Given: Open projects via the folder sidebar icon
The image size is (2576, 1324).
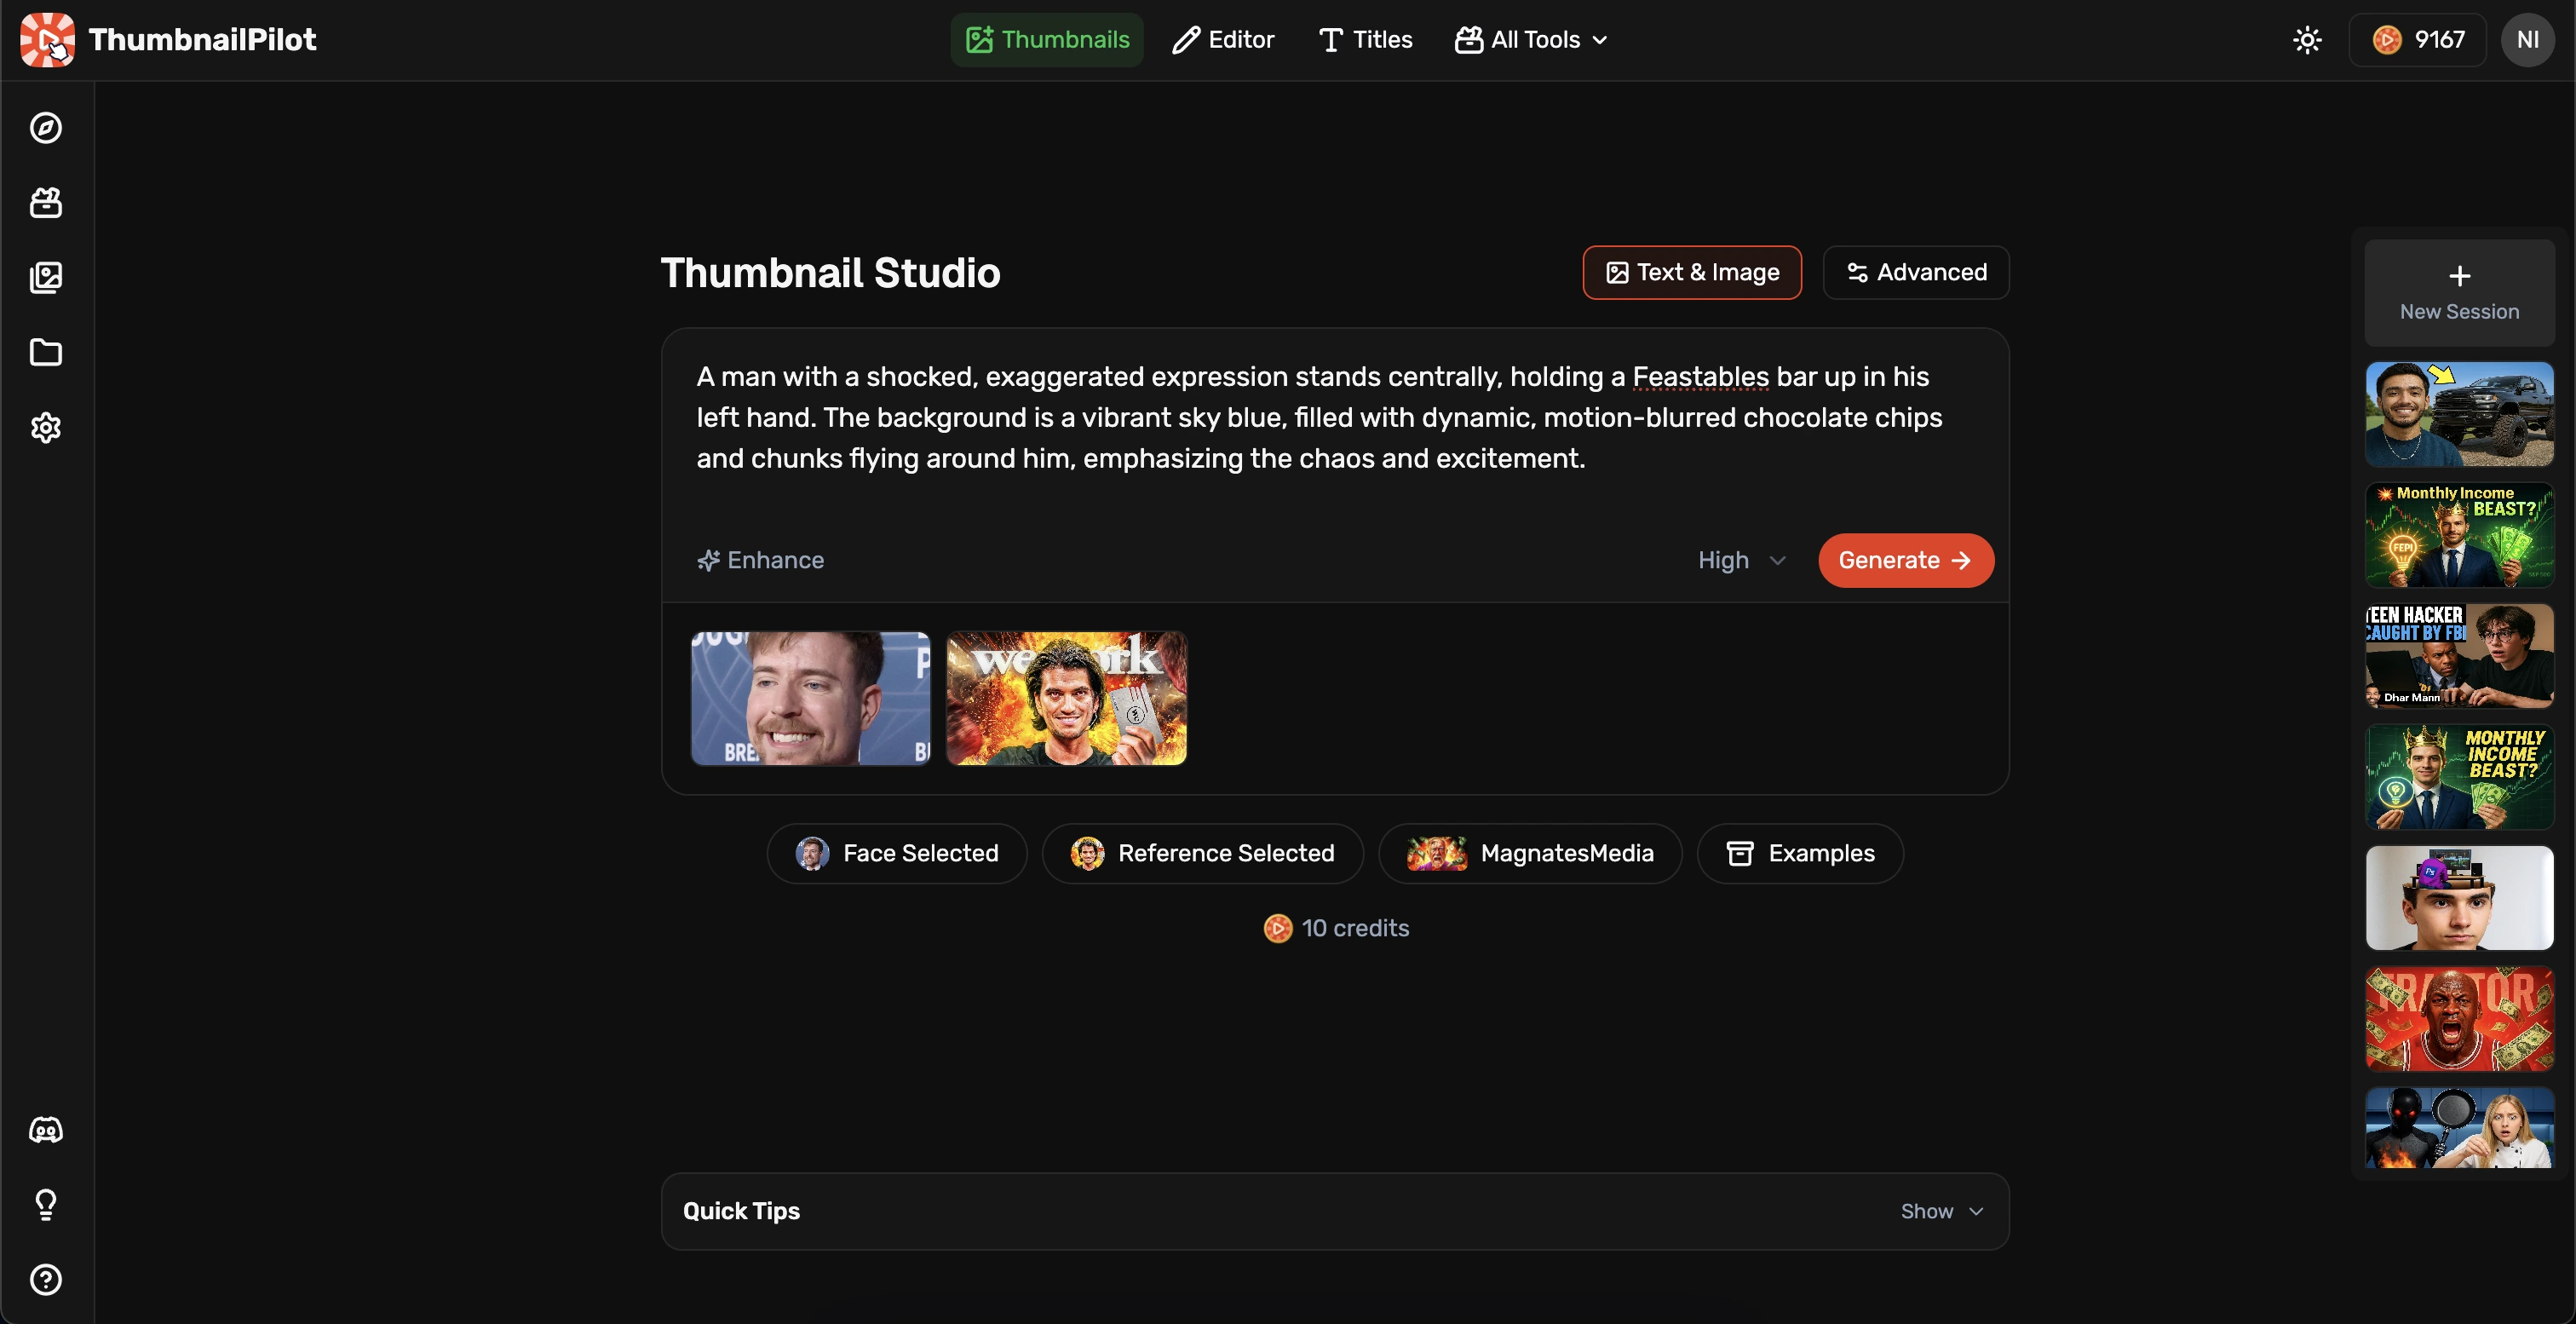Looking at the screenshot, I should (x=46, y=353).
